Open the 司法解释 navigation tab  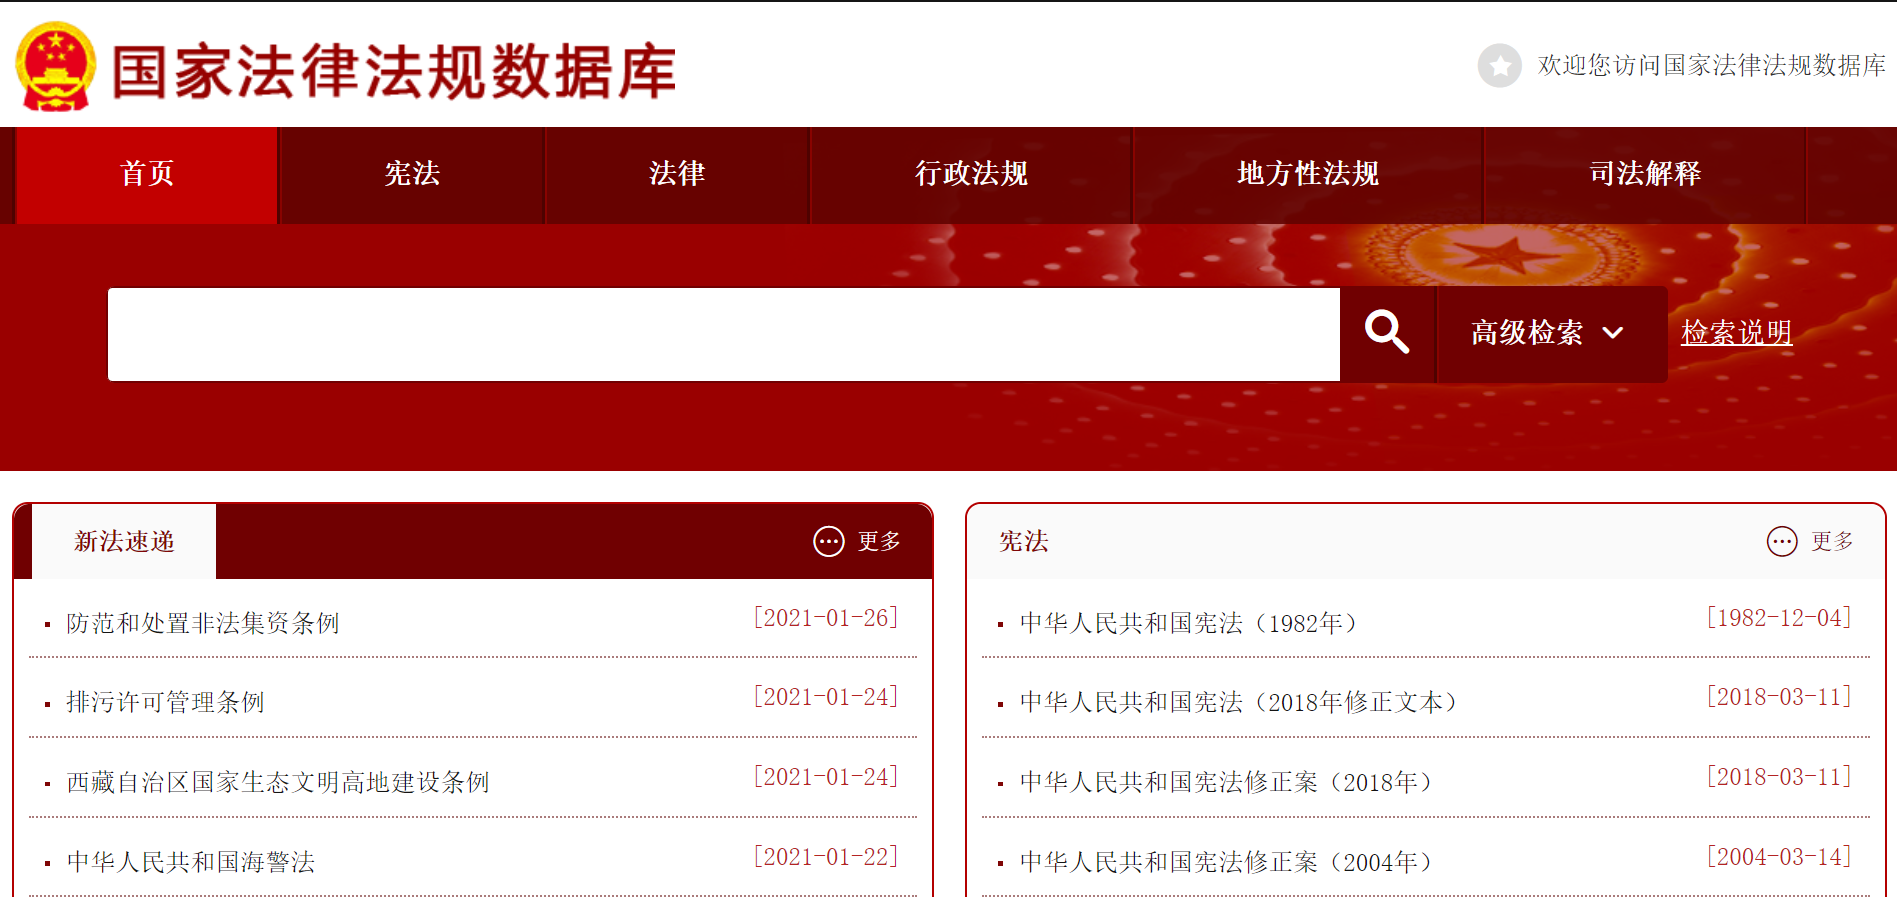[x=1645, y=174]
